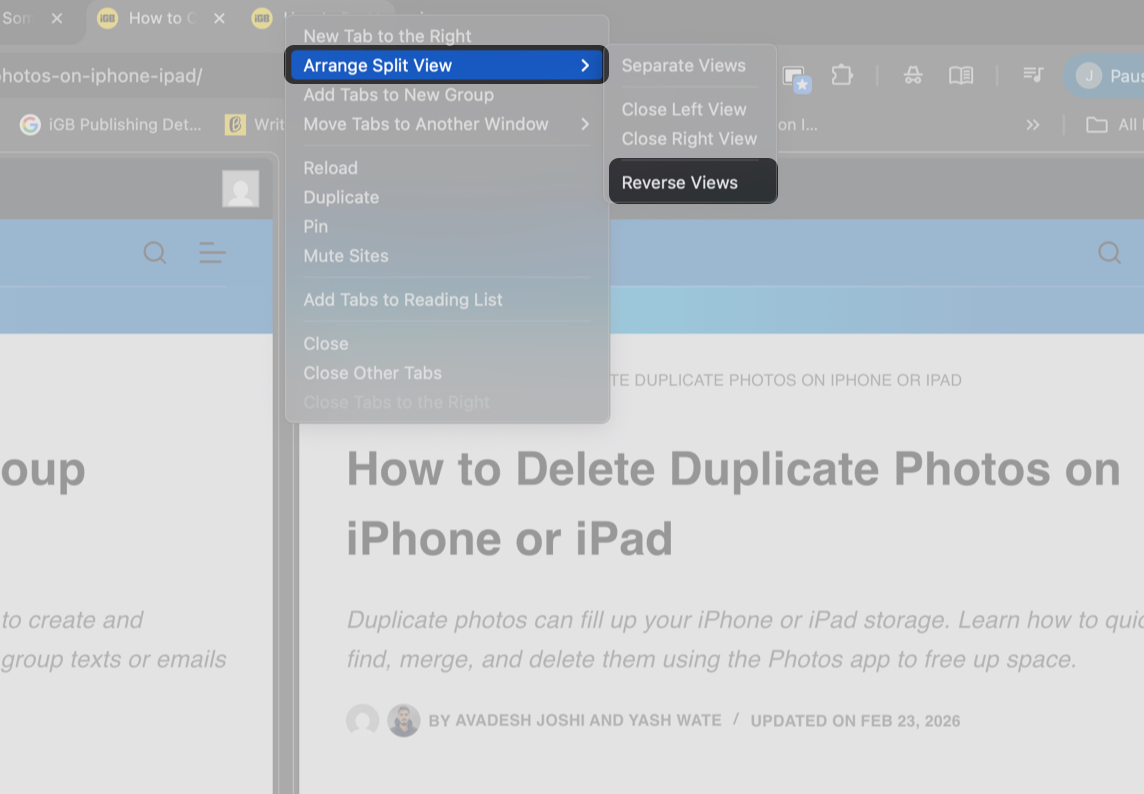This screenshot has height=794, width=1144.
Task: Open the reading list book icon
Action: pyautogui.click(x=960, y=75)
